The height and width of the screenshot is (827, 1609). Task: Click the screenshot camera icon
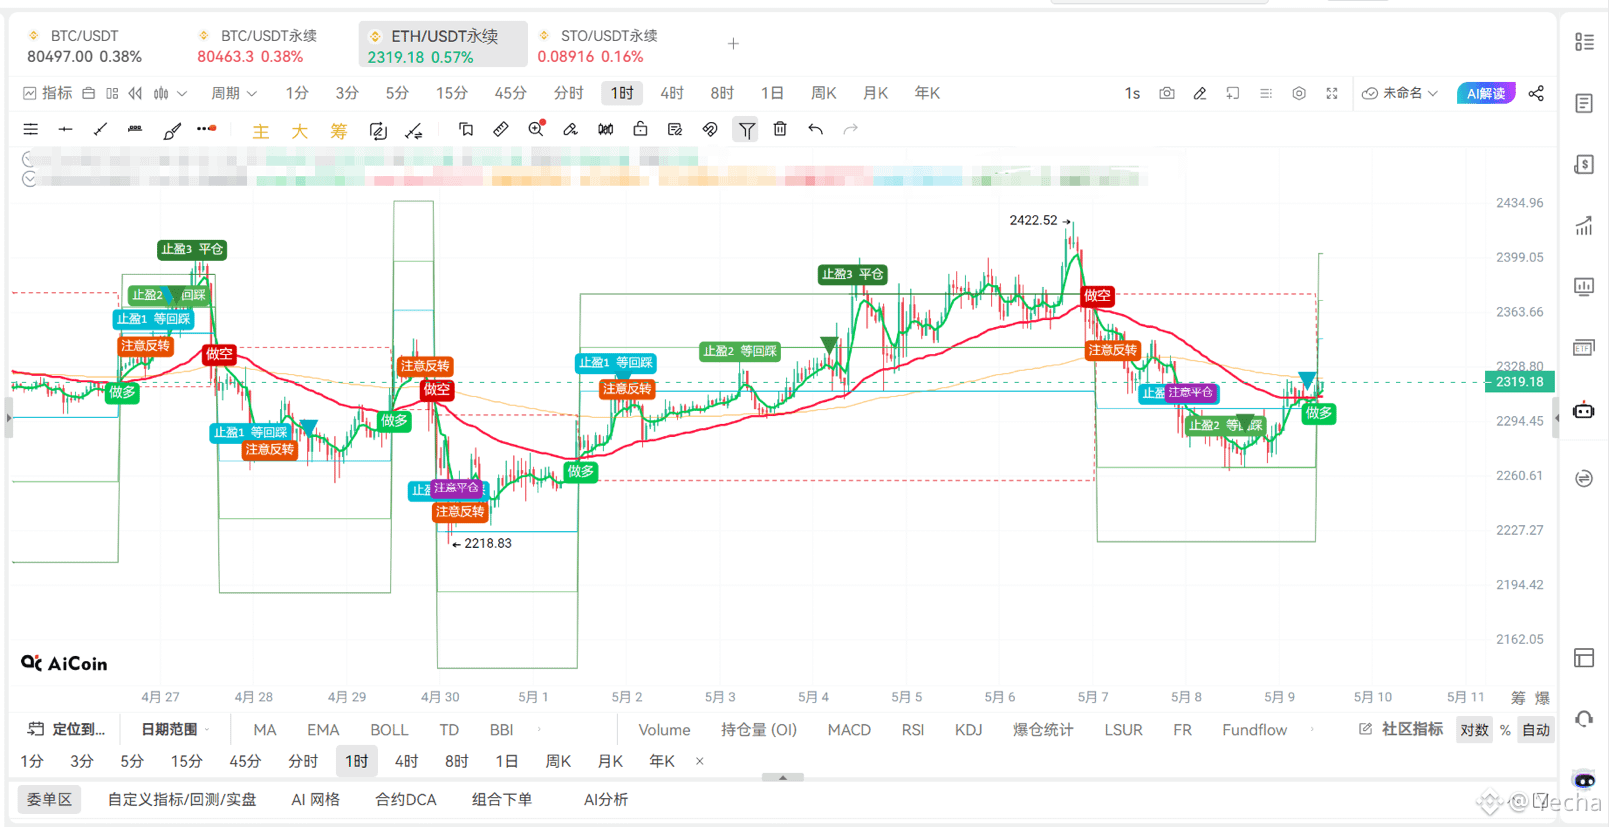pos(1167,93)
